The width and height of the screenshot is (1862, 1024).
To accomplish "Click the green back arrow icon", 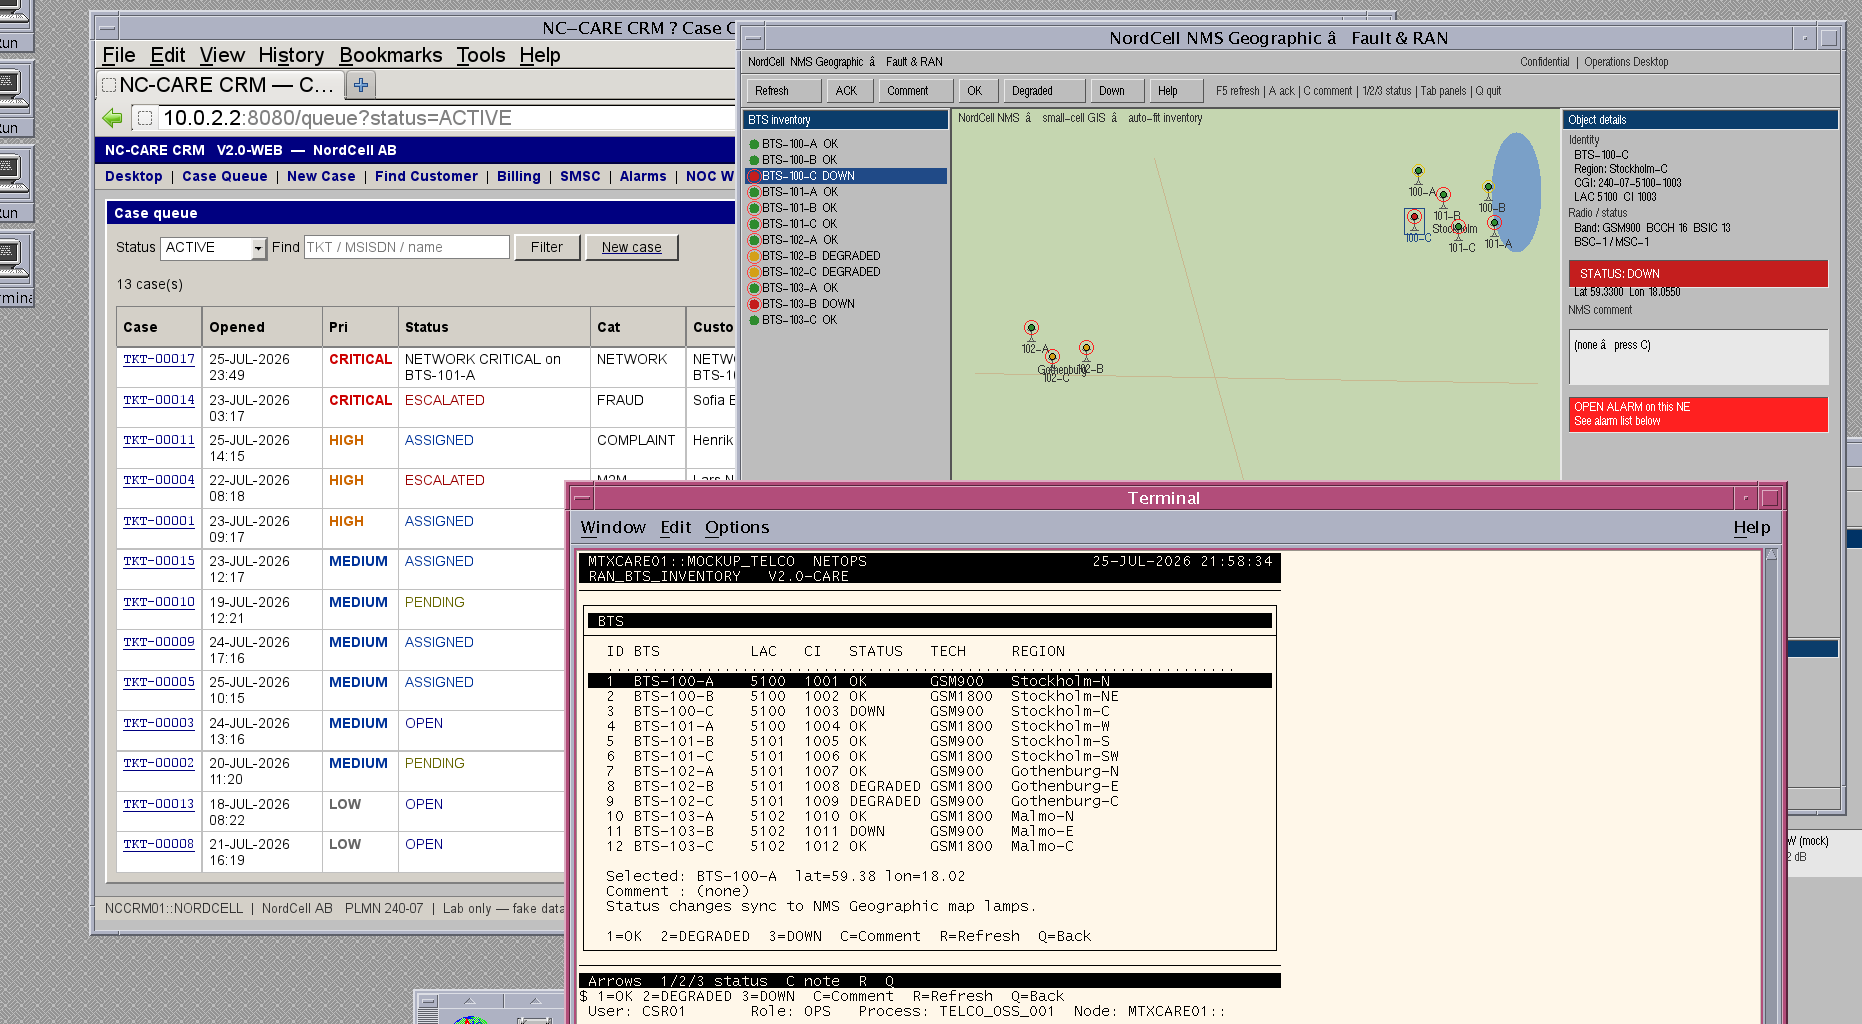I will pos(112,118).
